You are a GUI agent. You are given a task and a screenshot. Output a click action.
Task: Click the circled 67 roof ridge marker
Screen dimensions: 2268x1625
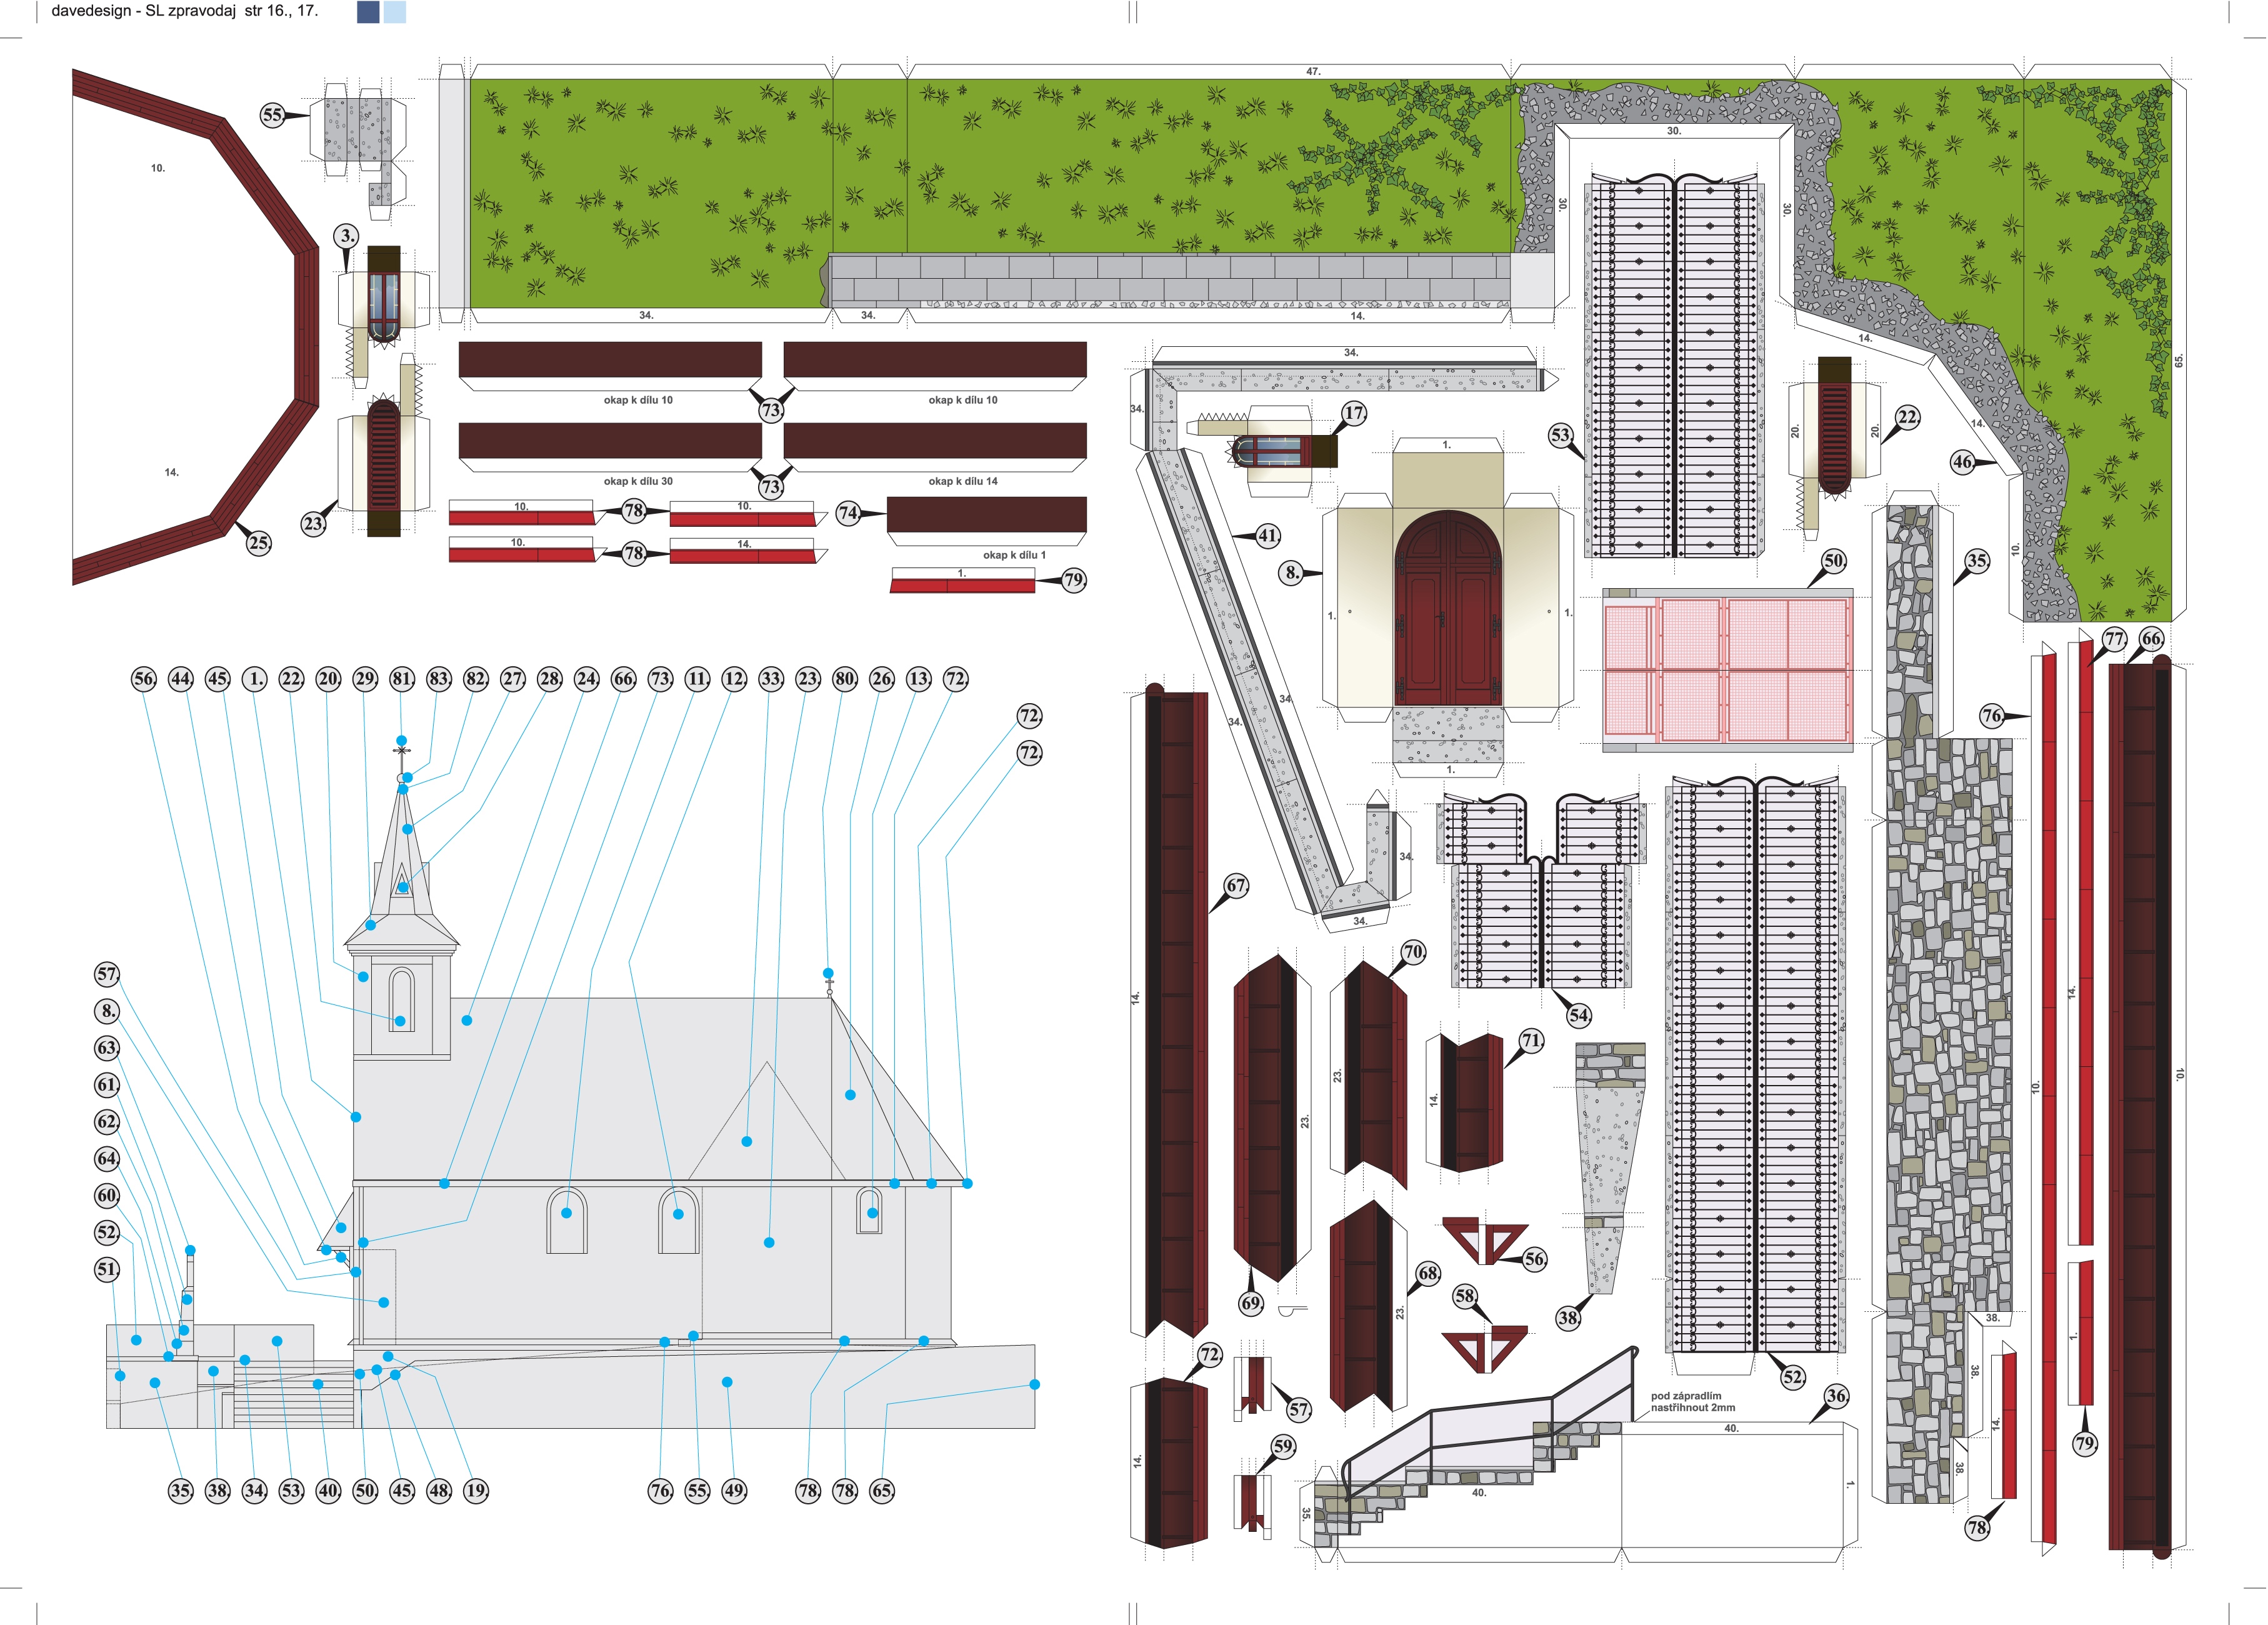[x=1237, y=885]
